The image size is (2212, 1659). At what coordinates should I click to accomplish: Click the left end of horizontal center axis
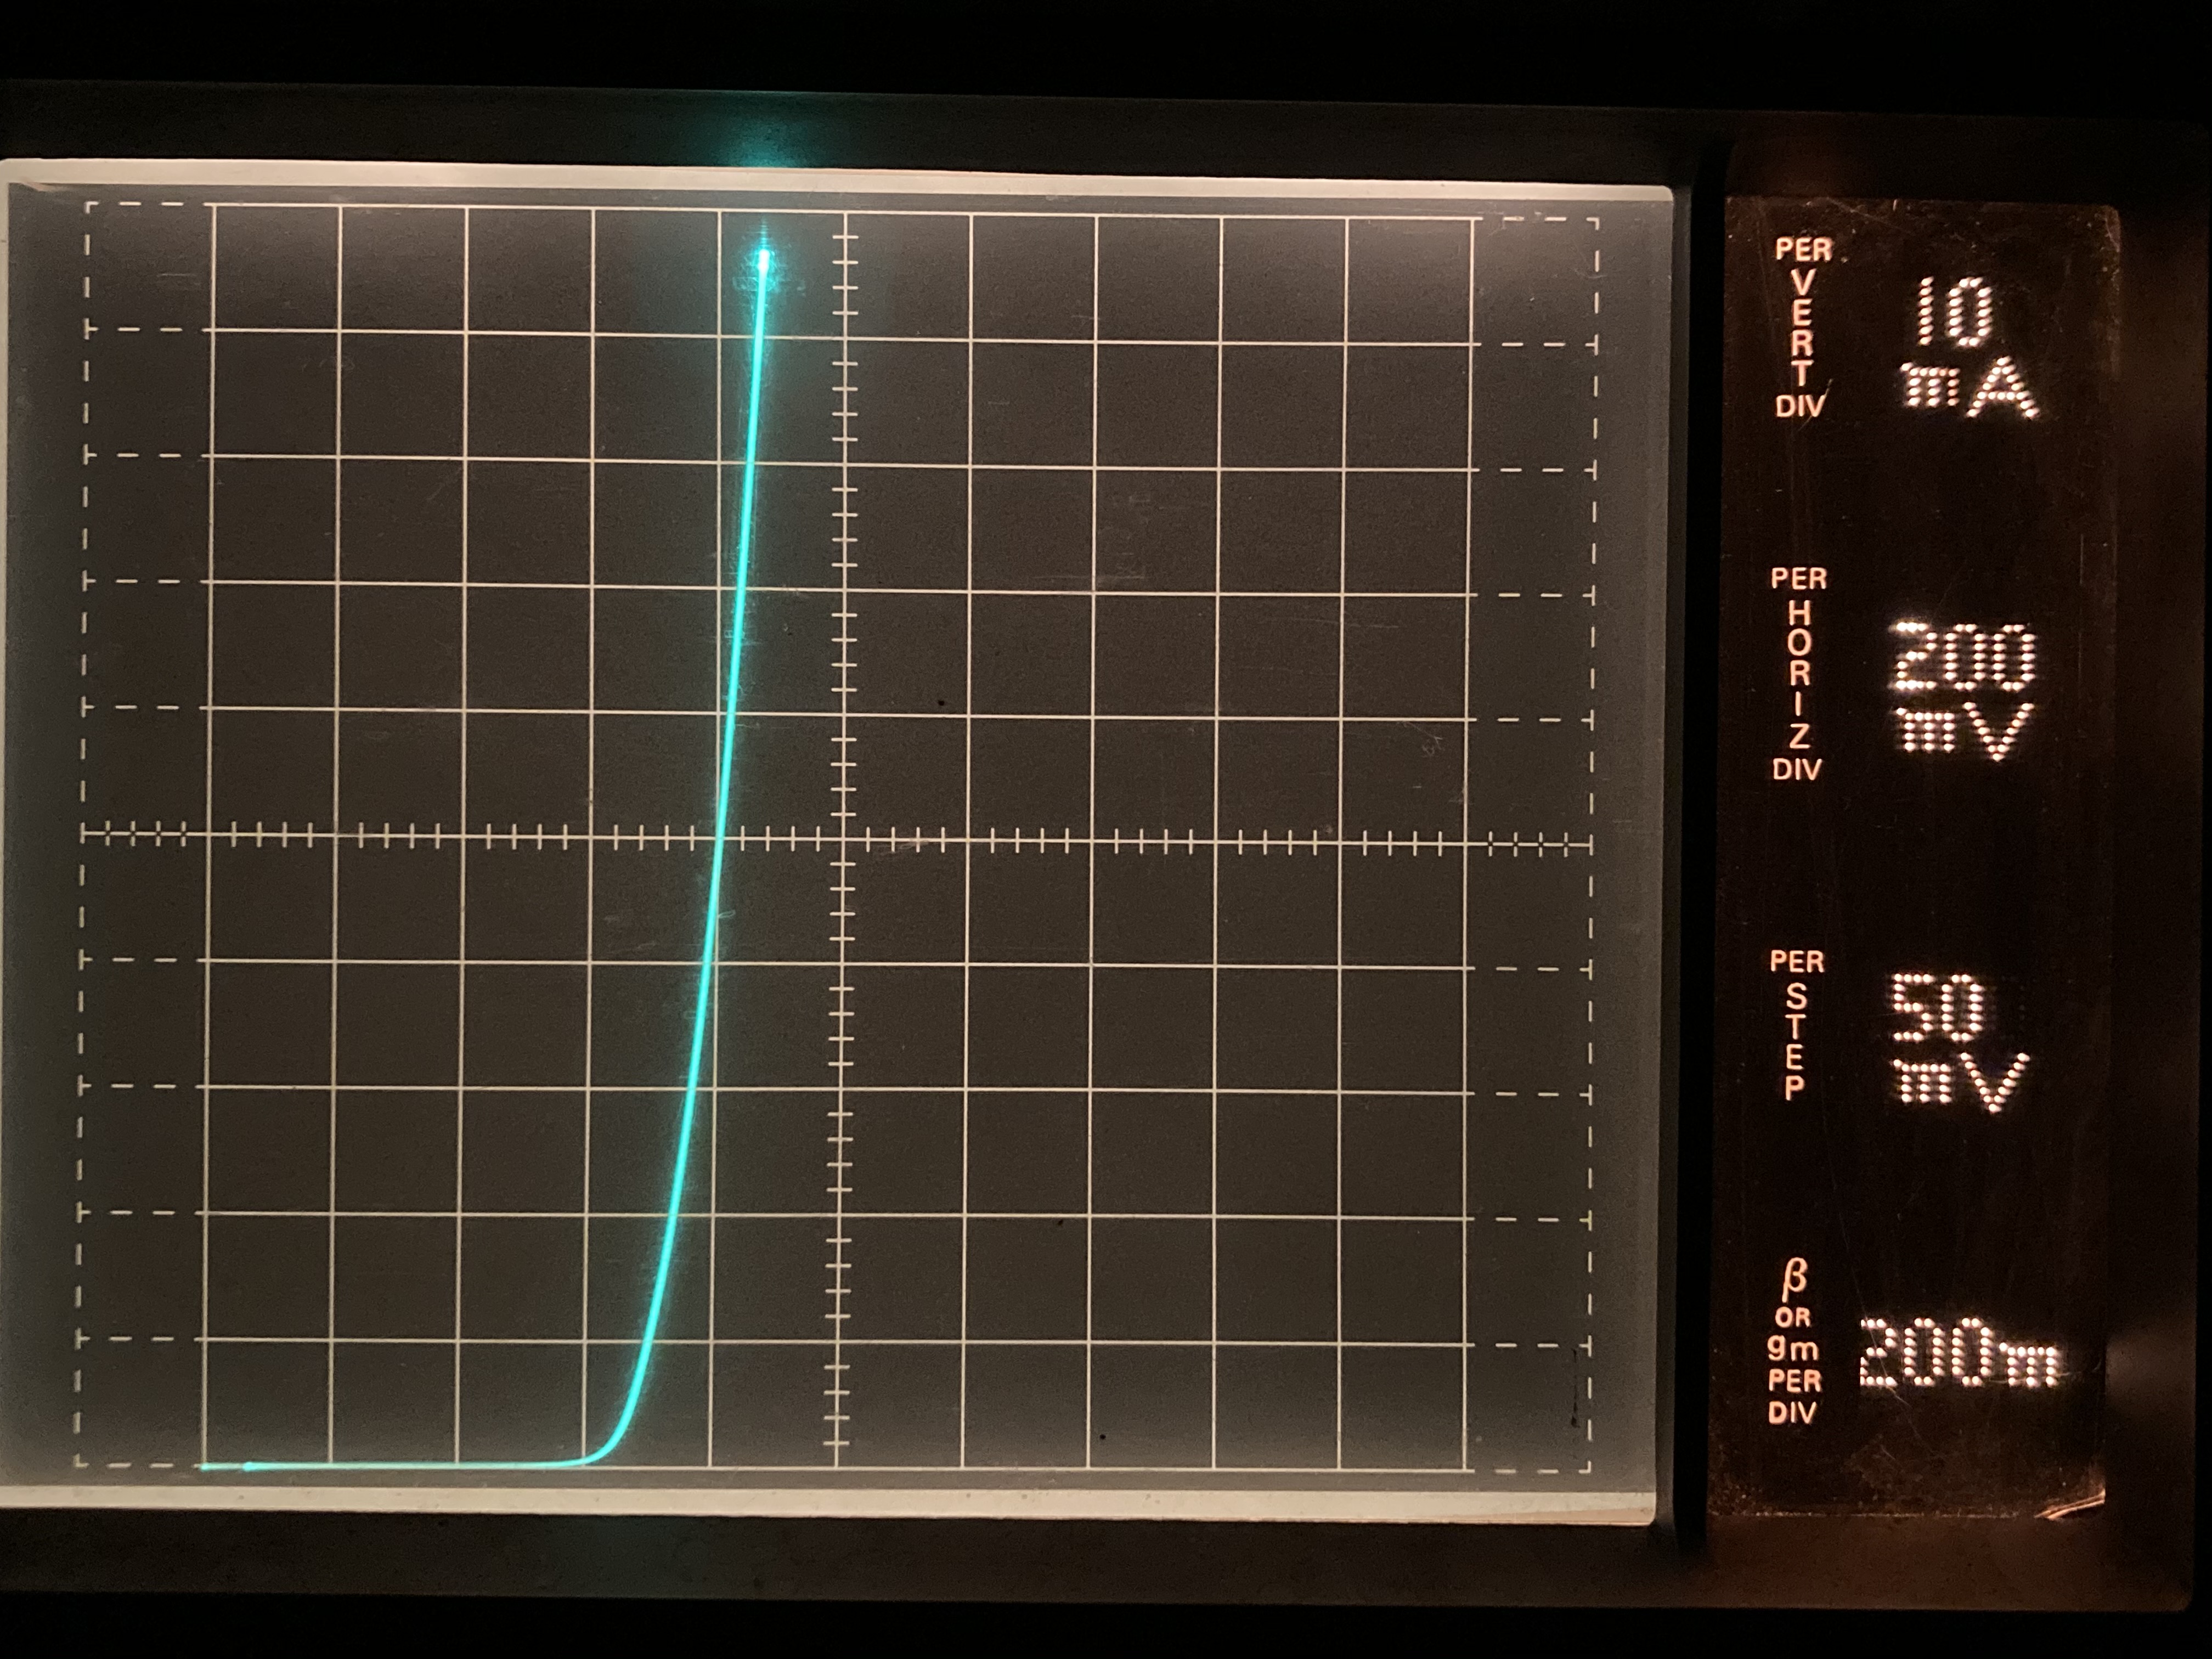point(84,833)
